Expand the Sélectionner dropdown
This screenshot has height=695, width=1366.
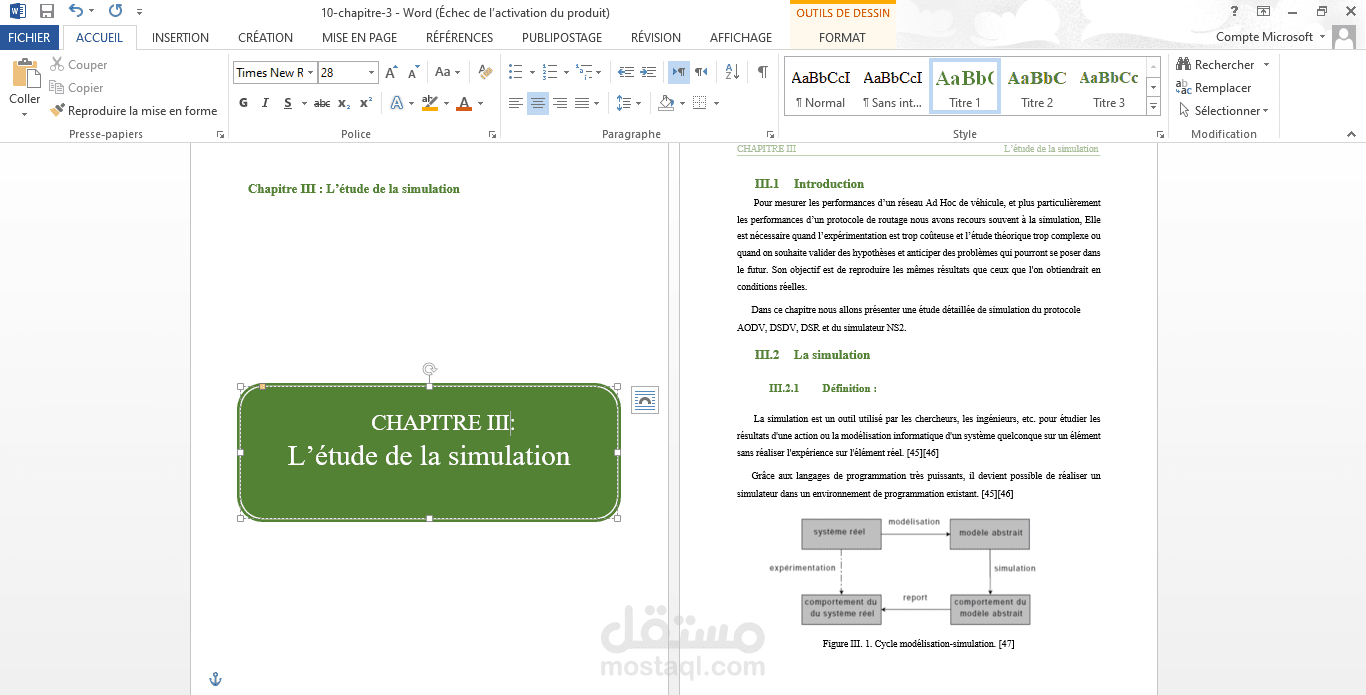point(1224,111)
